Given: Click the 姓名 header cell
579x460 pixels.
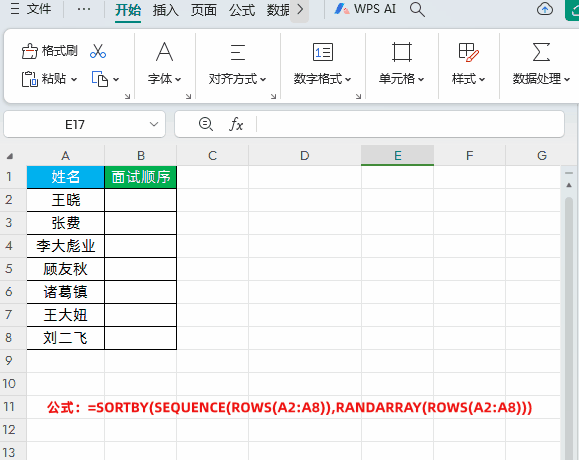Looking at the screenshot, I should click(x=65, y=177).
